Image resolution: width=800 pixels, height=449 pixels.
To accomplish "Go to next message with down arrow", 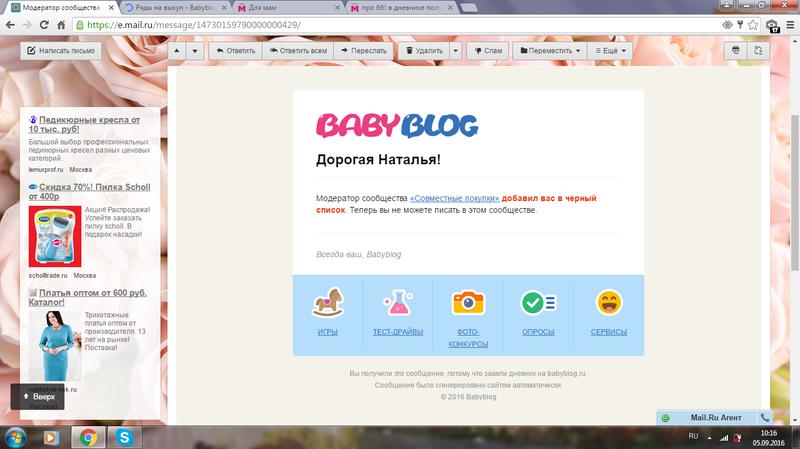I will point(194,49).
